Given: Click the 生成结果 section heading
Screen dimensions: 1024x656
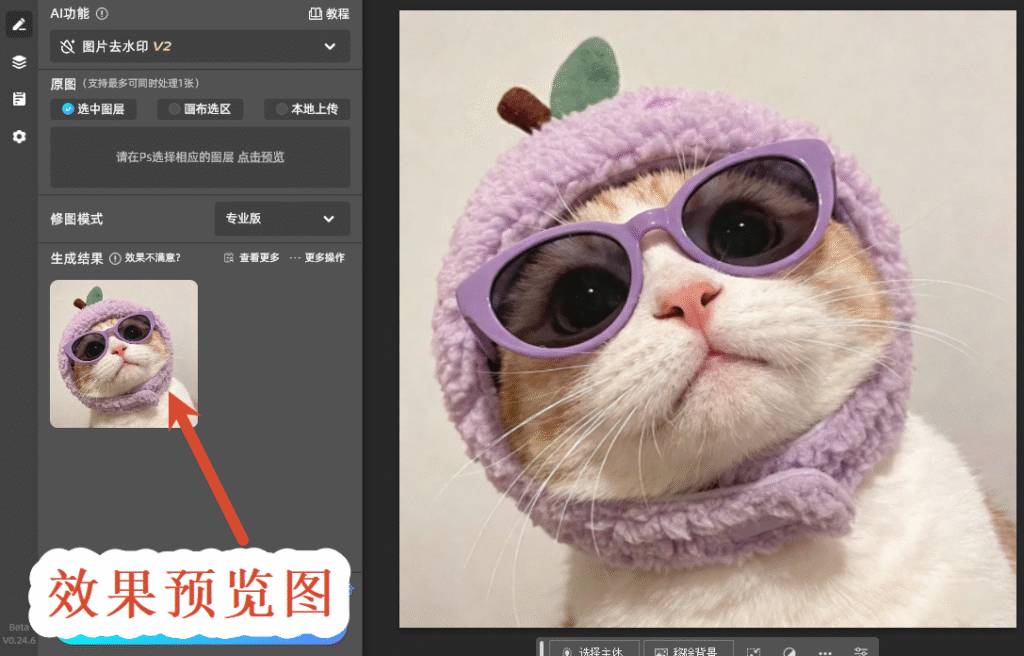Looking at the screenshot, I should pyautogui.click(x=76, y=258).
